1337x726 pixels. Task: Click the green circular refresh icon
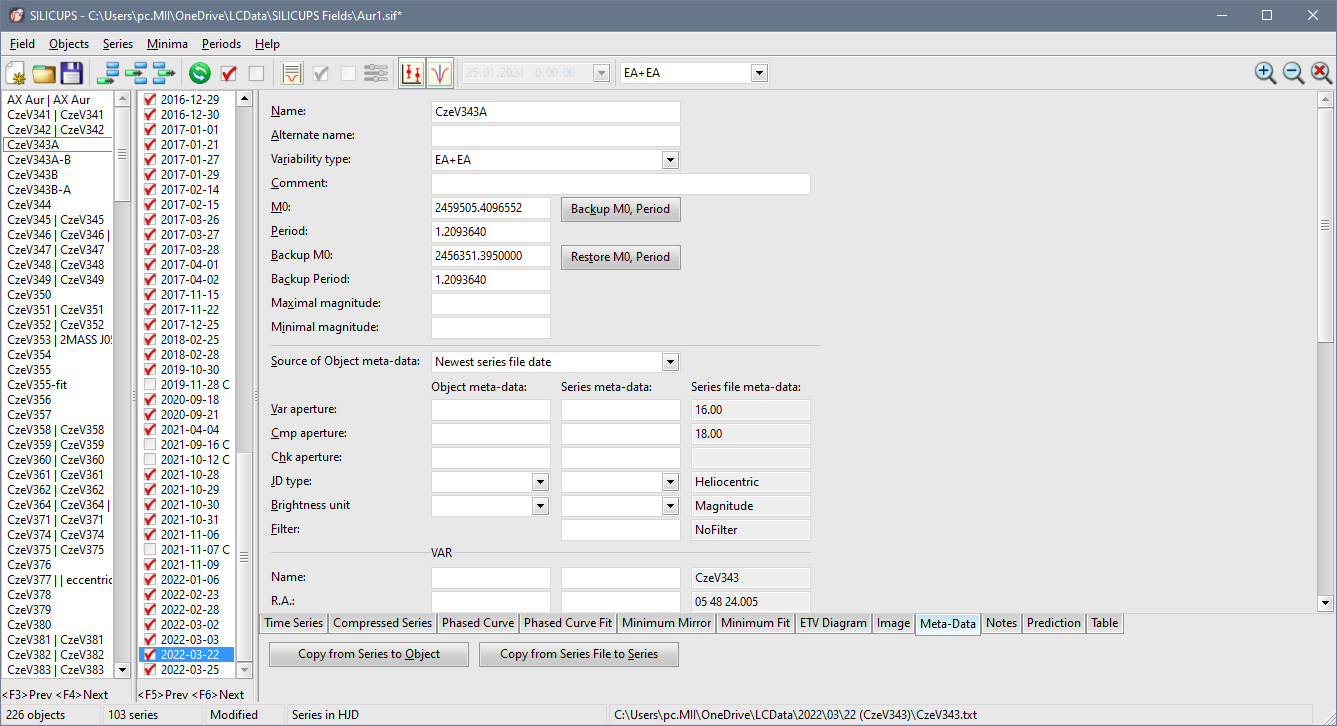200,73
